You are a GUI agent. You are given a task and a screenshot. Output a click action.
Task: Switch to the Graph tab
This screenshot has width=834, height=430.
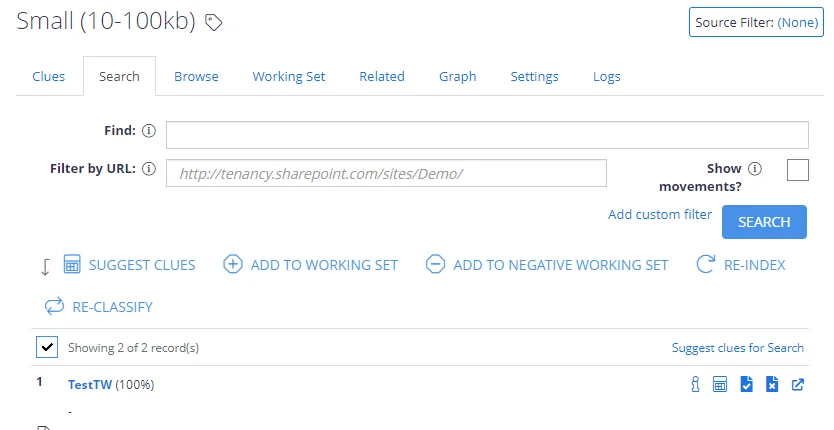[457, 77]
